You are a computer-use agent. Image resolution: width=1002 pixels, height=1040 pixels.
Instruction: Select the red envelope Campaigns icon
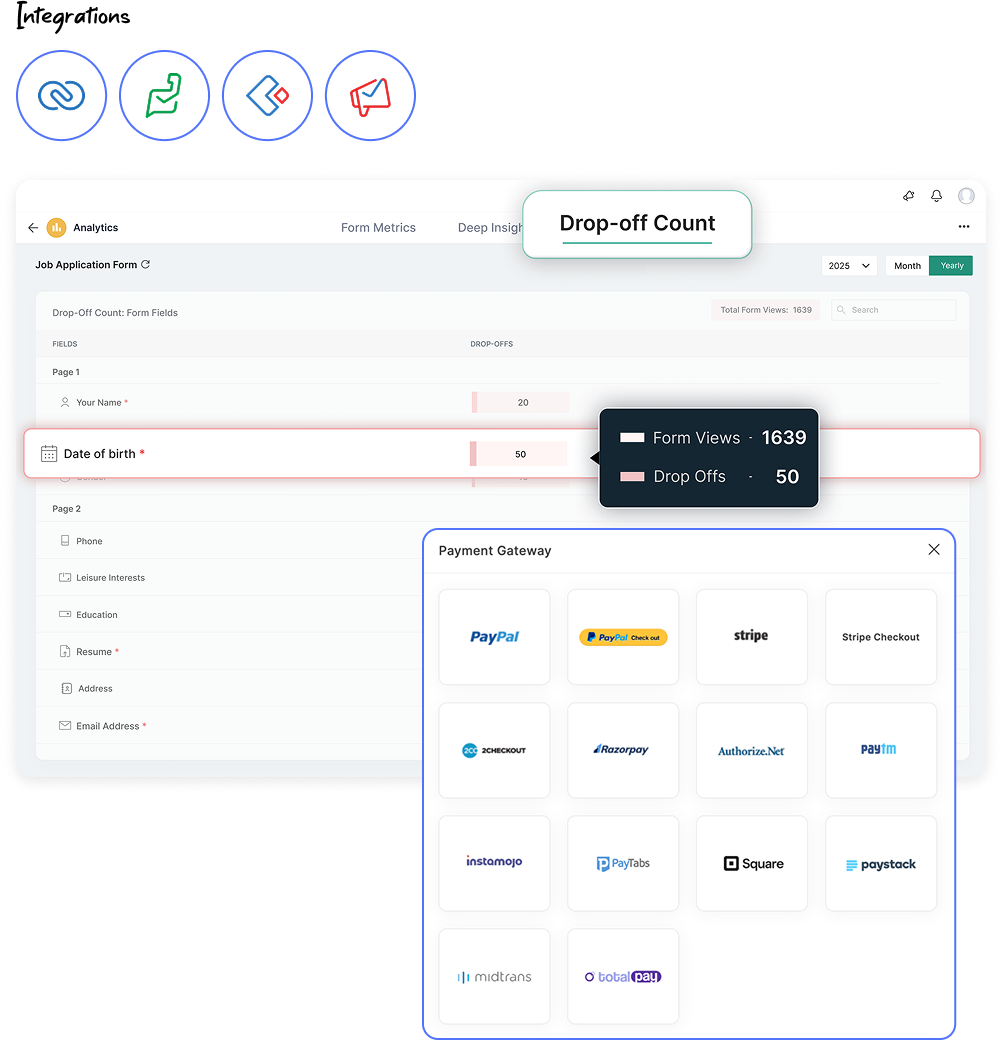tap(370, 95)
